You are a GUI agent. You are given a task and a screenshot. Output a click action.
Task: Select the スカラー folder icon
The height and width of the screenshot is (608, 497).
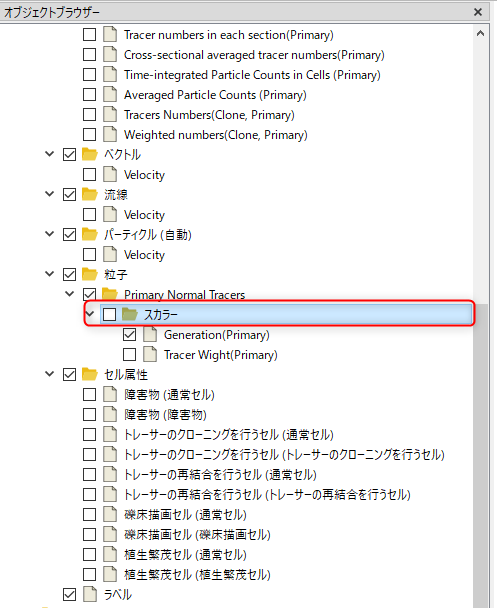130,314
